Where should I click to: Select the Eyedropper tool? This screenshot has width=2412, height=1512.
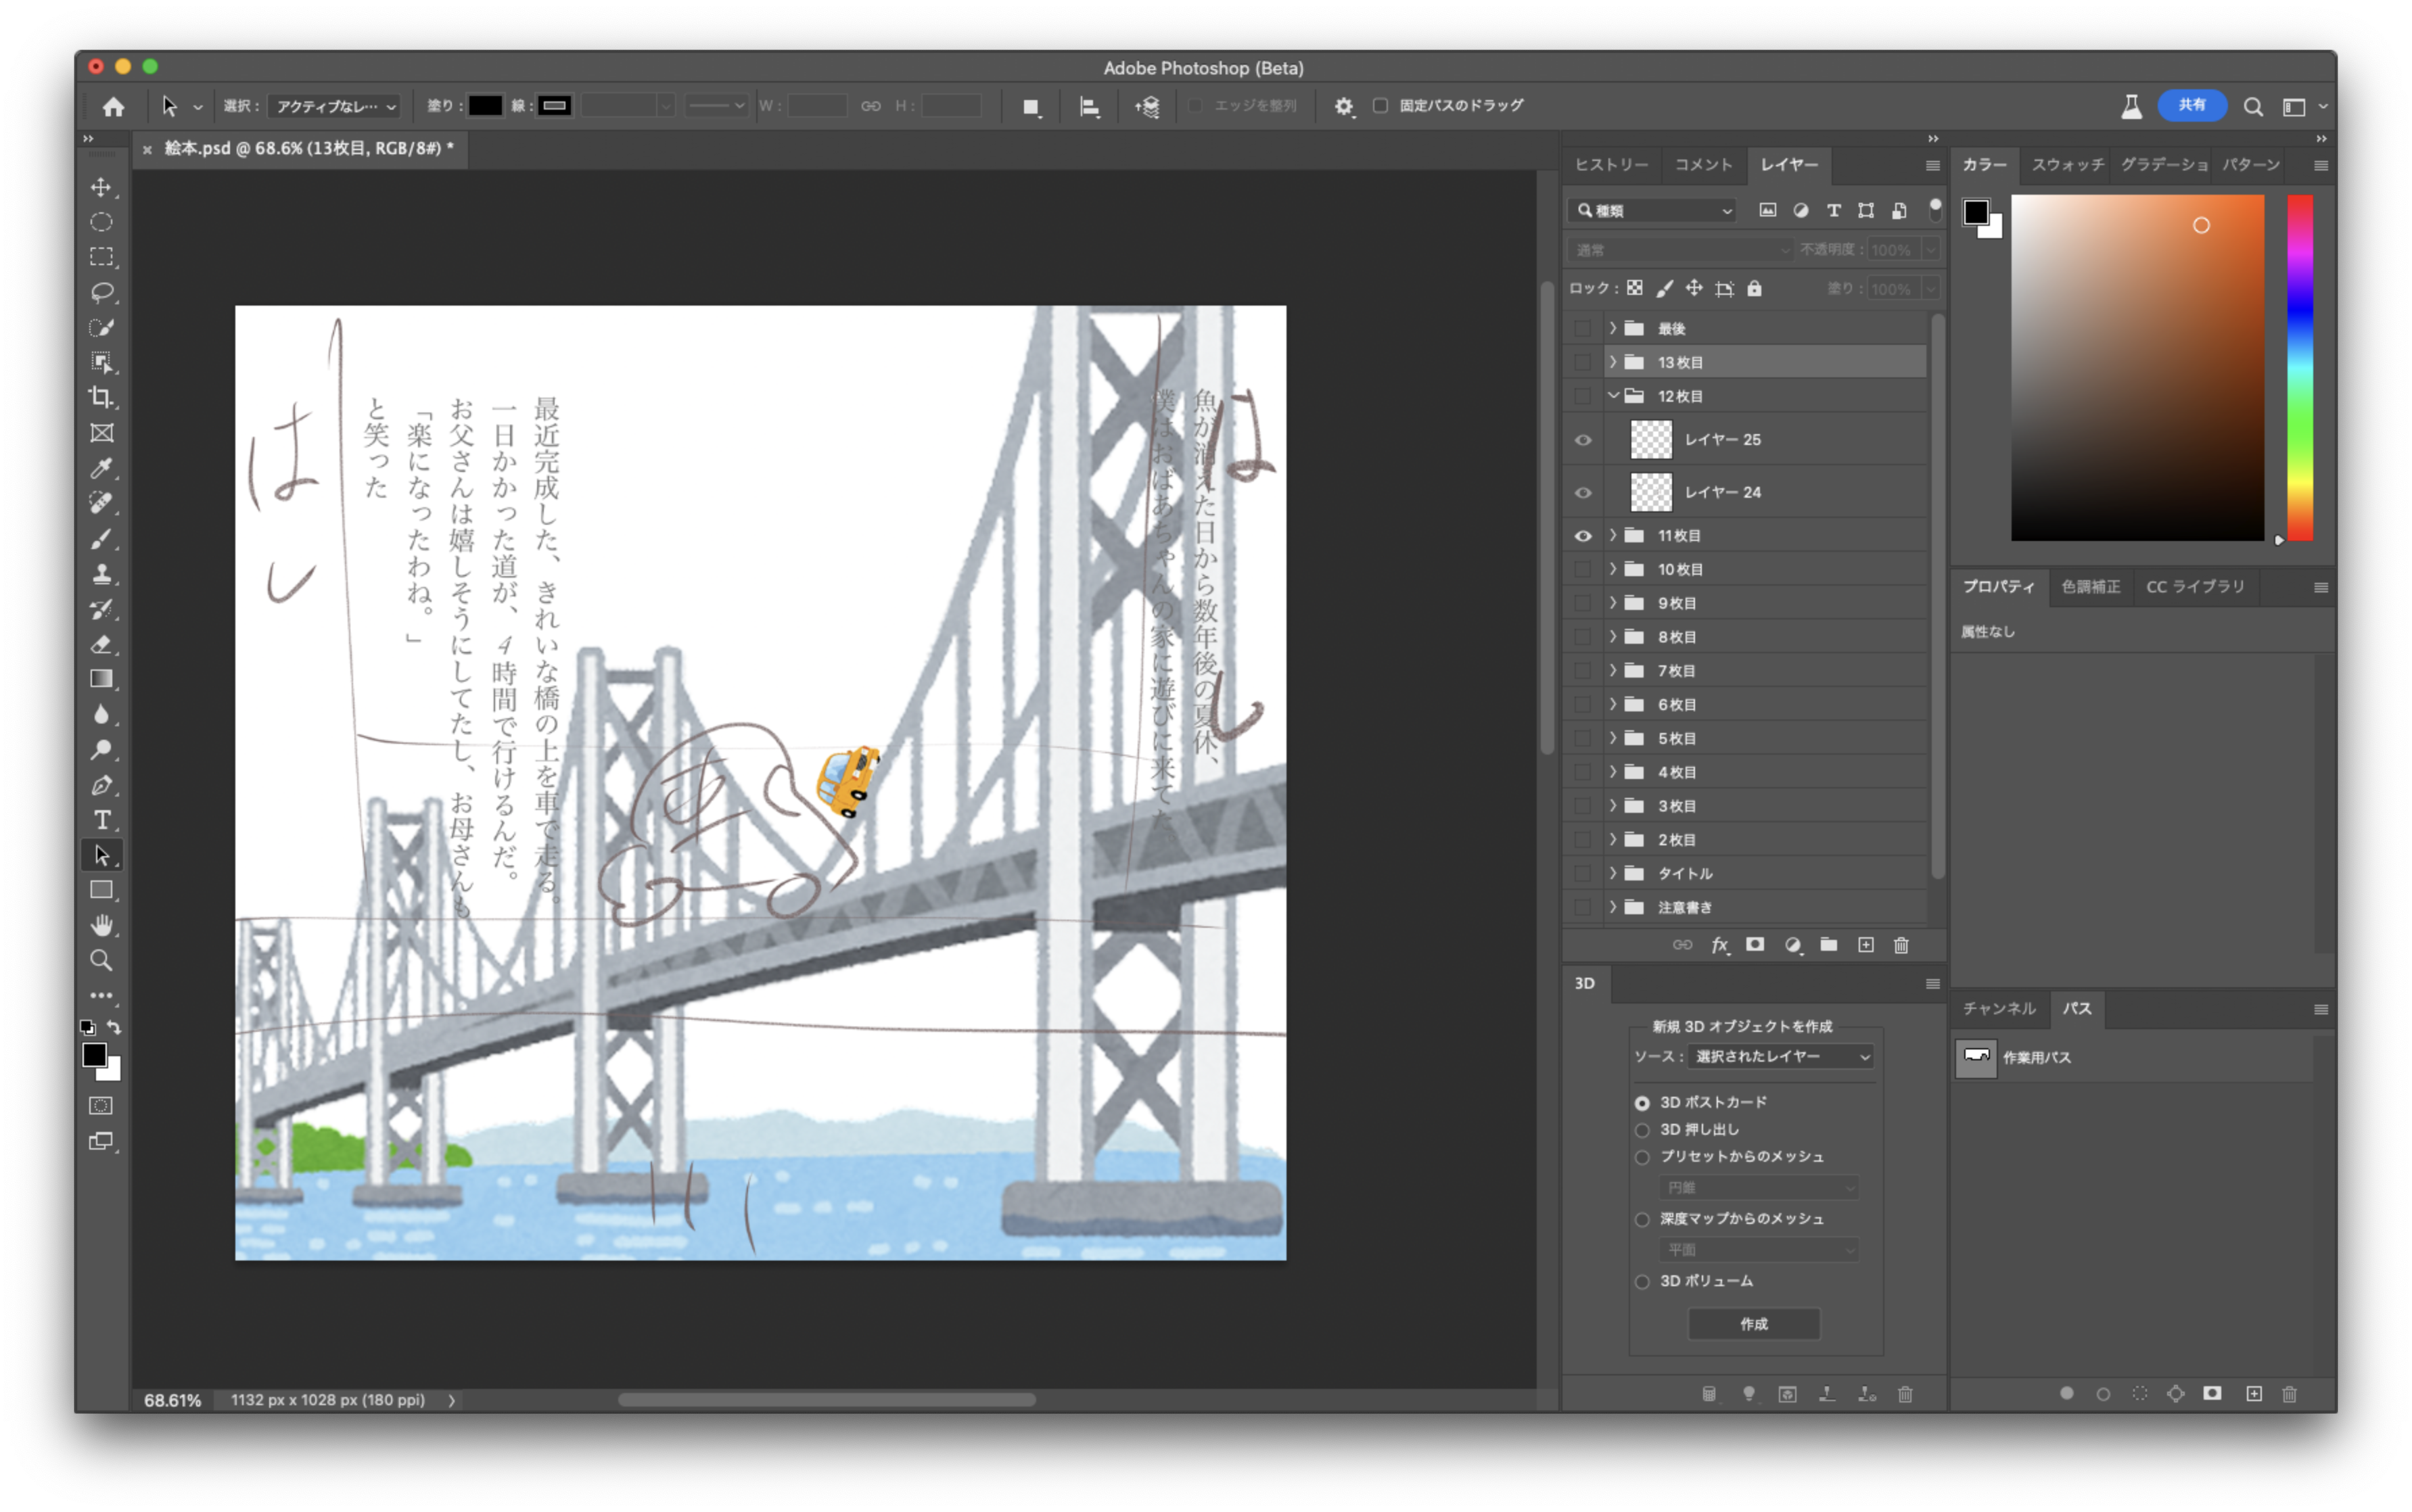(101, 468)
